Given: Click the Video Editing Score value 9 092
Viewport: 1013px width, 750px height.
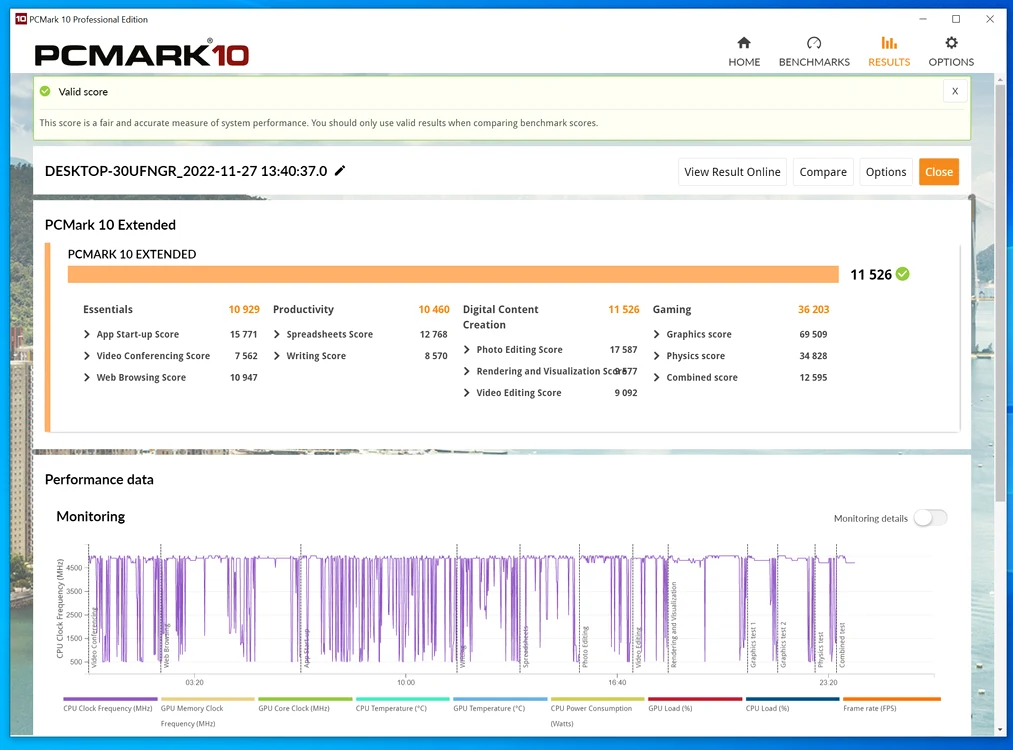Looking at the screenshot, I should [625, 393].
